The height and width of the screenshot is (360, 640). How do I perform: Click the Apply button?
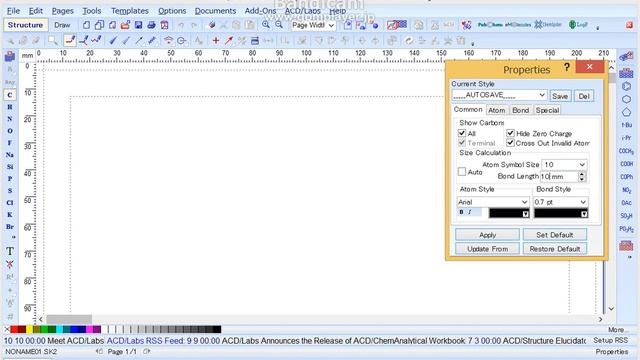(x=487, y=235)
